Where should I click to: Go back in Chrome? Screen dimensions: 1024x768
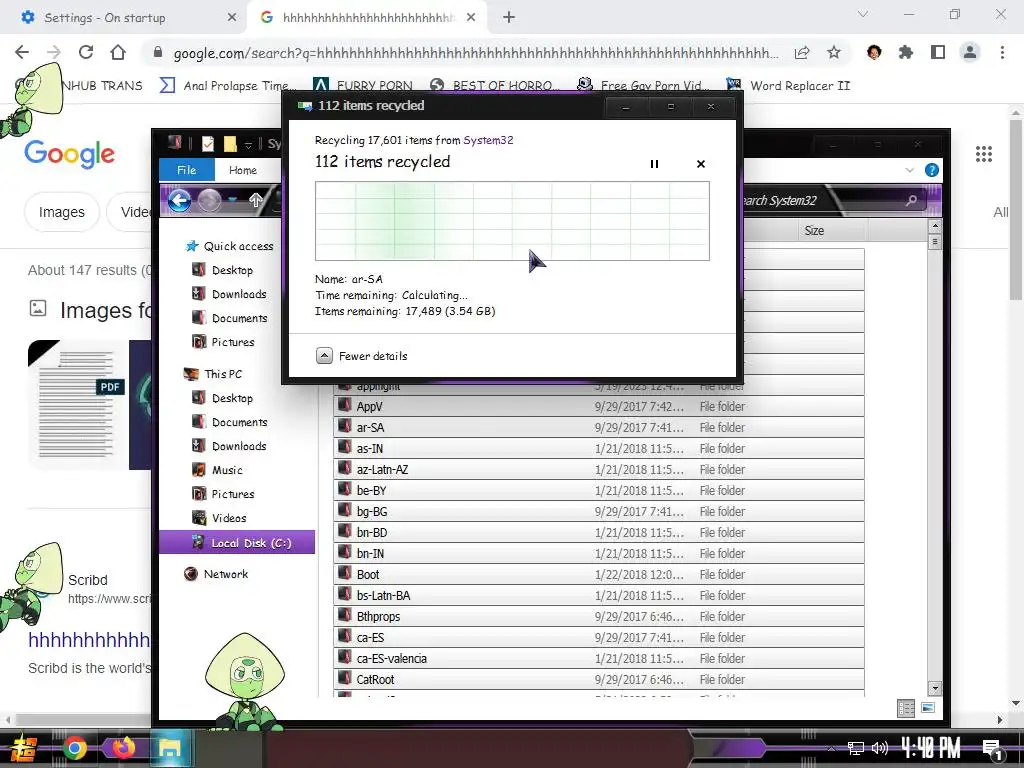pos(22,52)
